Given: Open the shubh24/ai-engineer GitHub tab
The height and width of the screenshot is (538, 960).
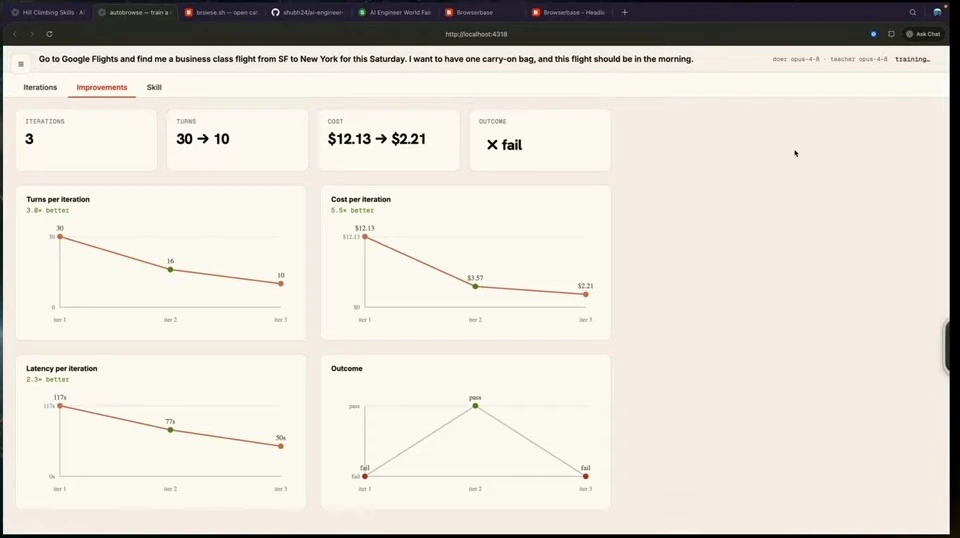Looking at the screenshot, I should tap(309, 12).
